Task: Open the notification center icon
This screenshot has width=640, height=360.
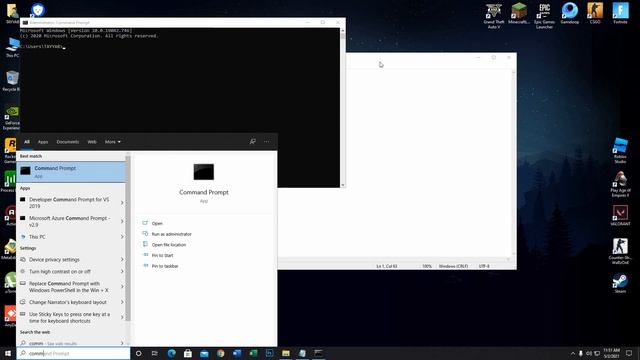Action: [x=629, y=353]
